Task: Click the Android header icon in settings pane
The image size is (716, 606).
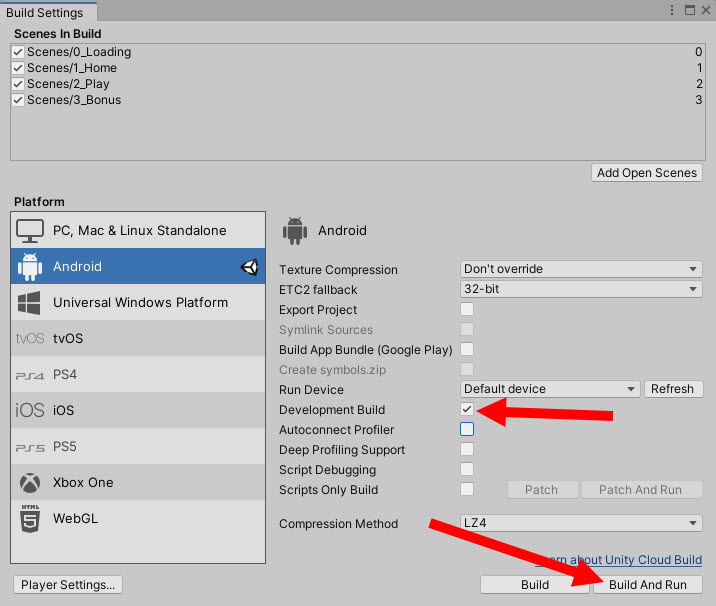Action: tap(295, 231)
